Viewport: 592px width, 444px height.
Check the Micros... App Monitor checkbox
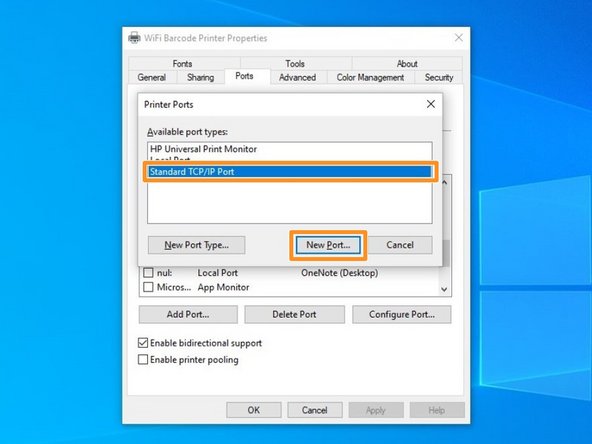pyautogui.click(x=148, y=287)
